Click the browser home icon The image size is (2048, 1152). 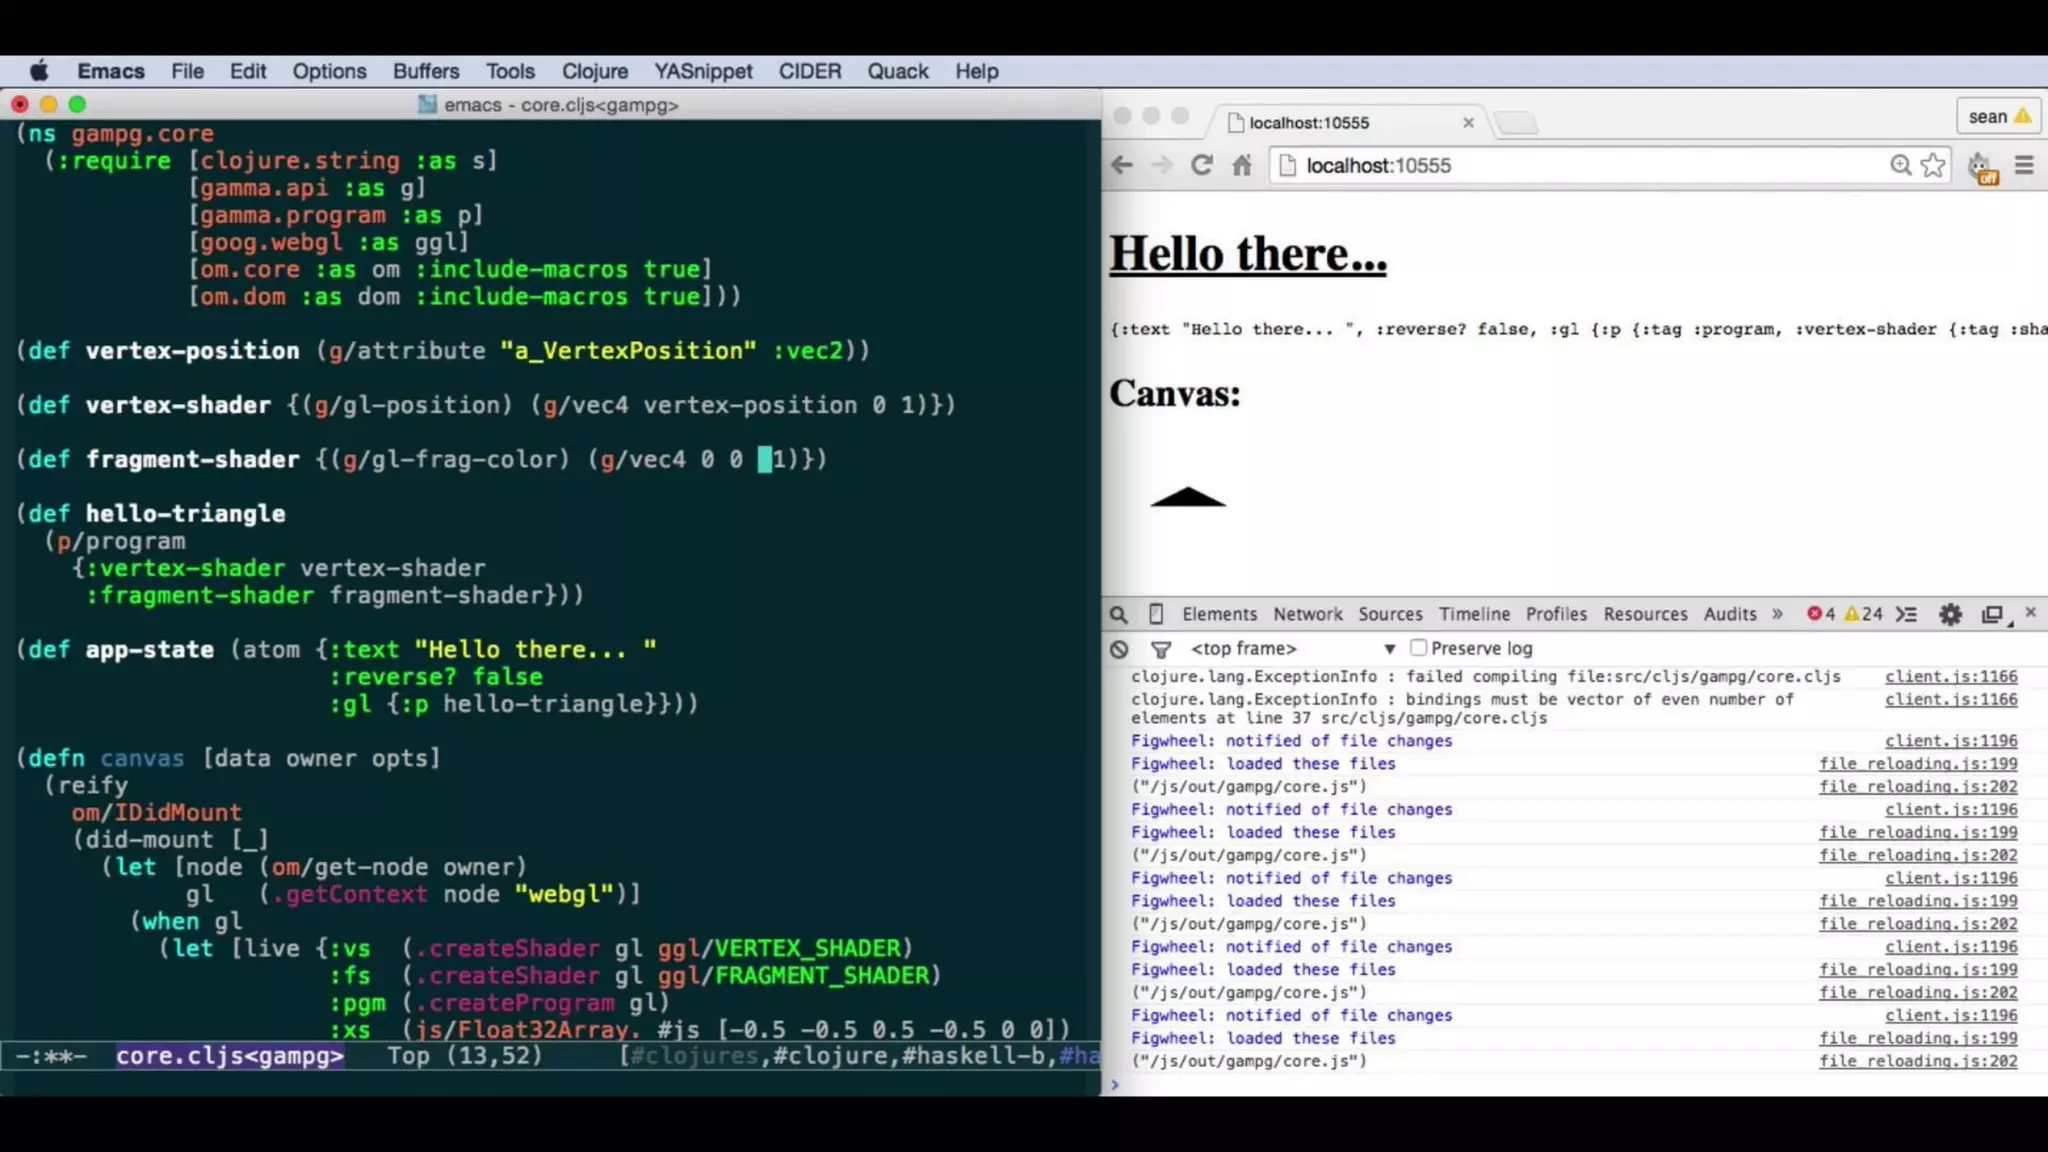pos(1241,165)
